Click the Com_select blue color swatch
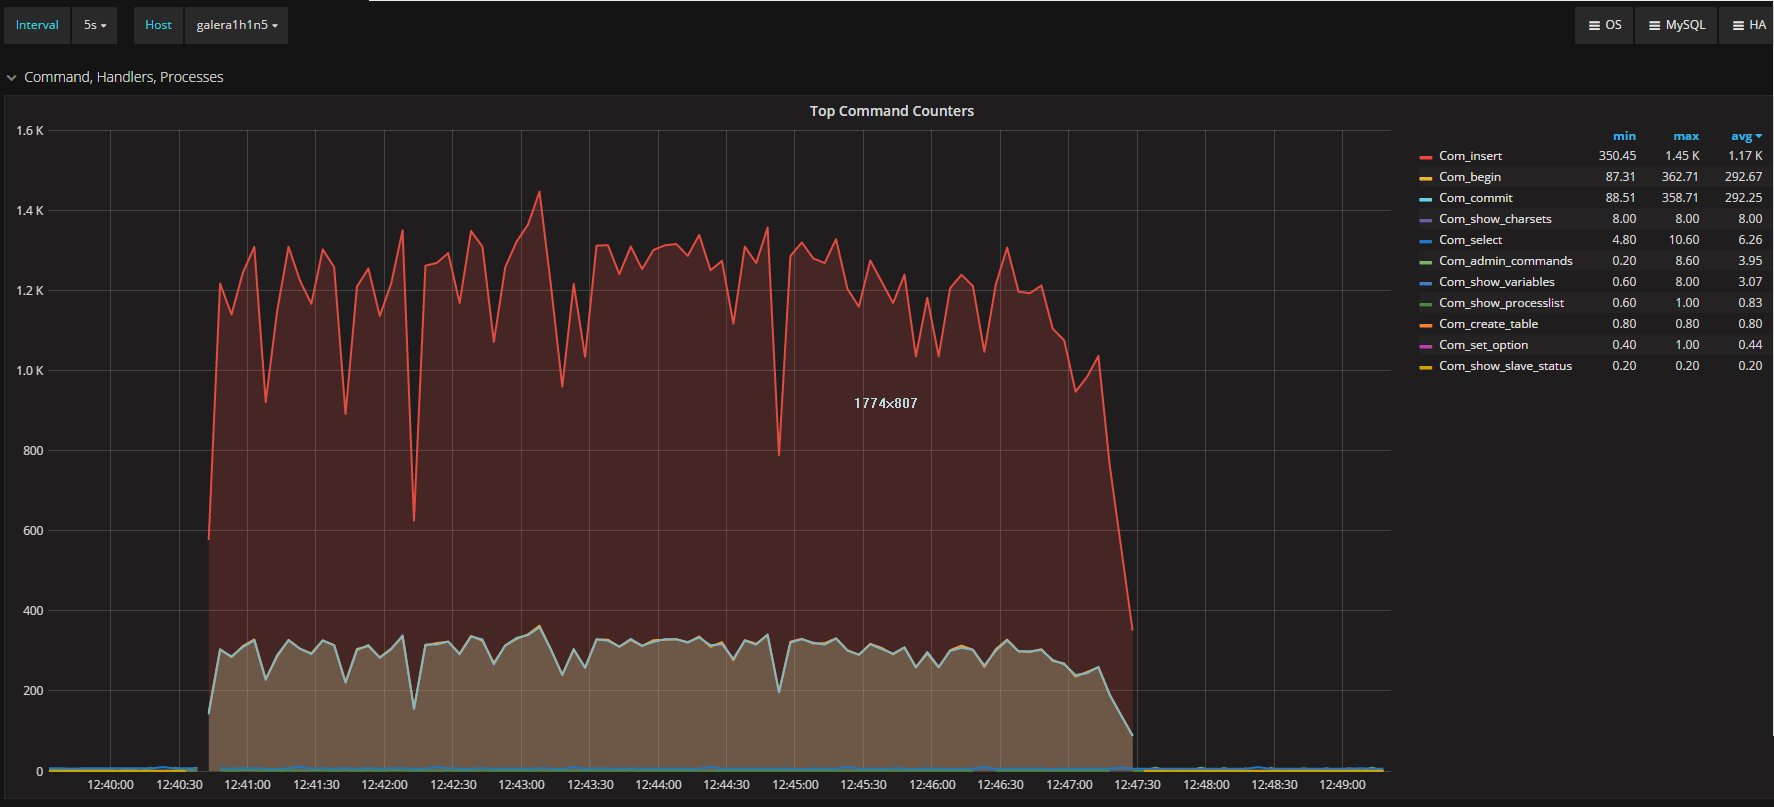Screen dimensions: 1774x807 pyautogui.click(x=1426, y=241)
